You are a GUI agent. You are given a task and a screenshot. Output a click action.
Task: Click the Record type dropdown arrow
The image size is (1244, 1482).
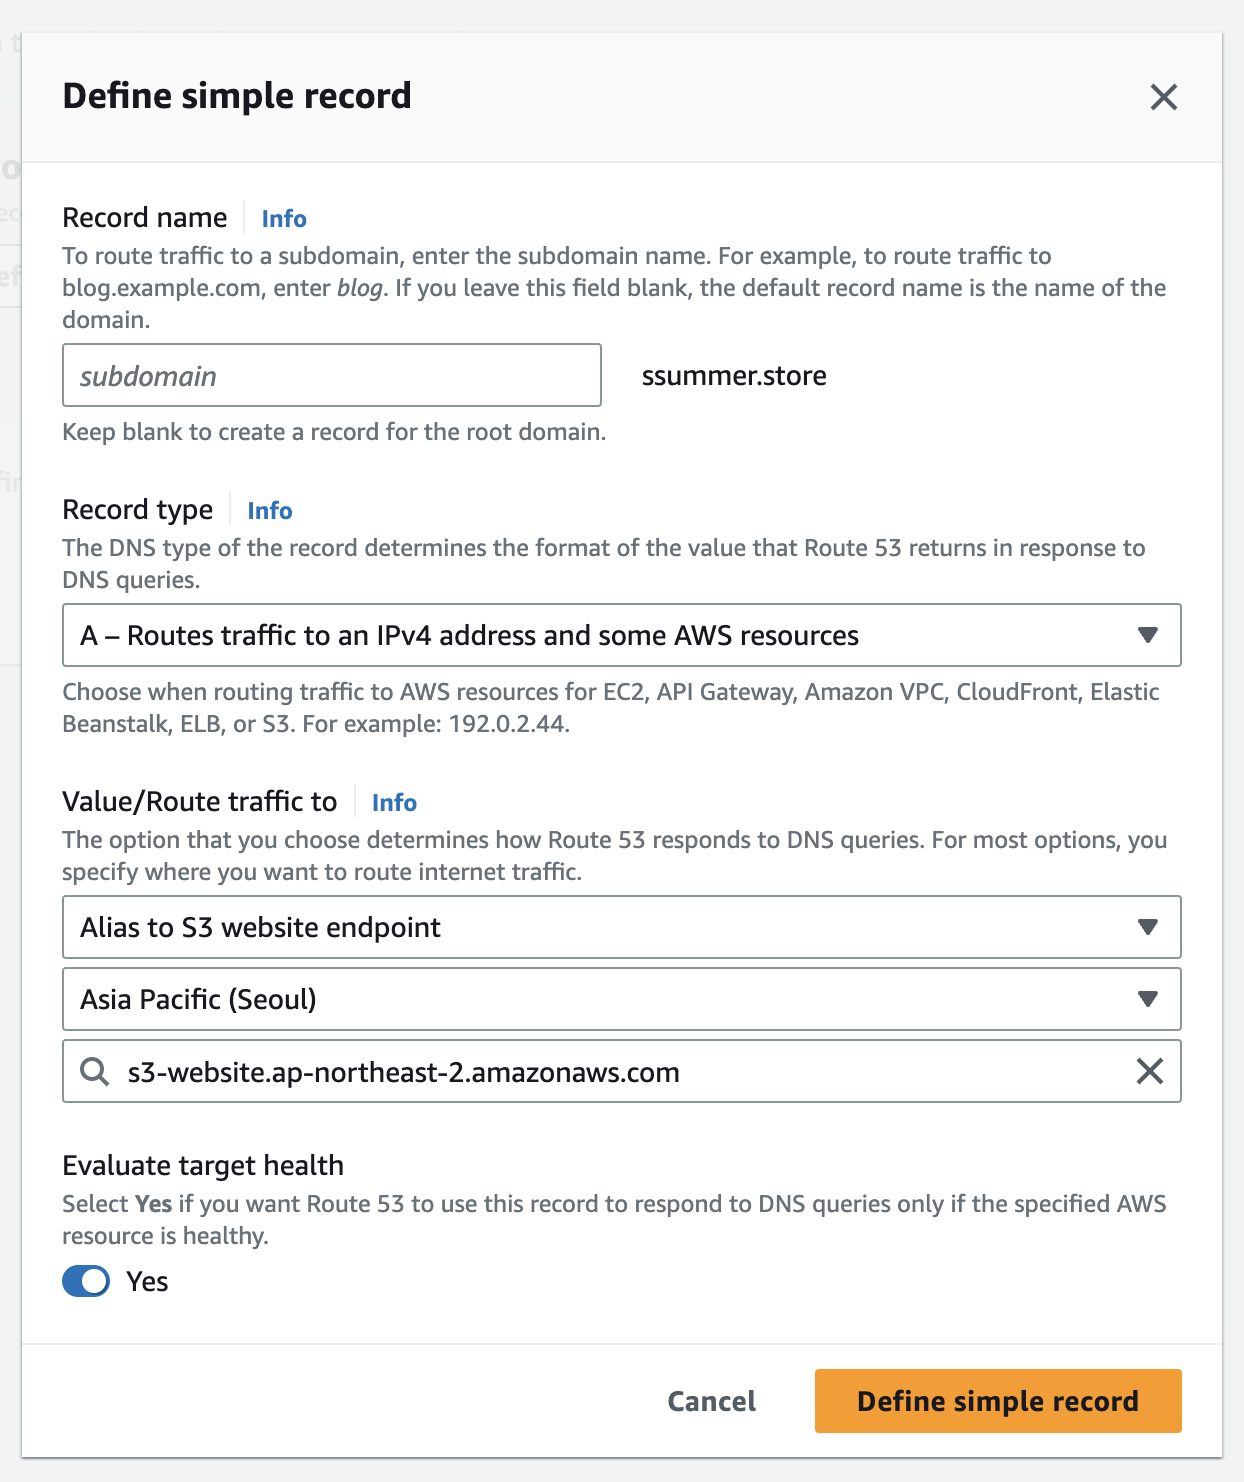click(1147, 635)
